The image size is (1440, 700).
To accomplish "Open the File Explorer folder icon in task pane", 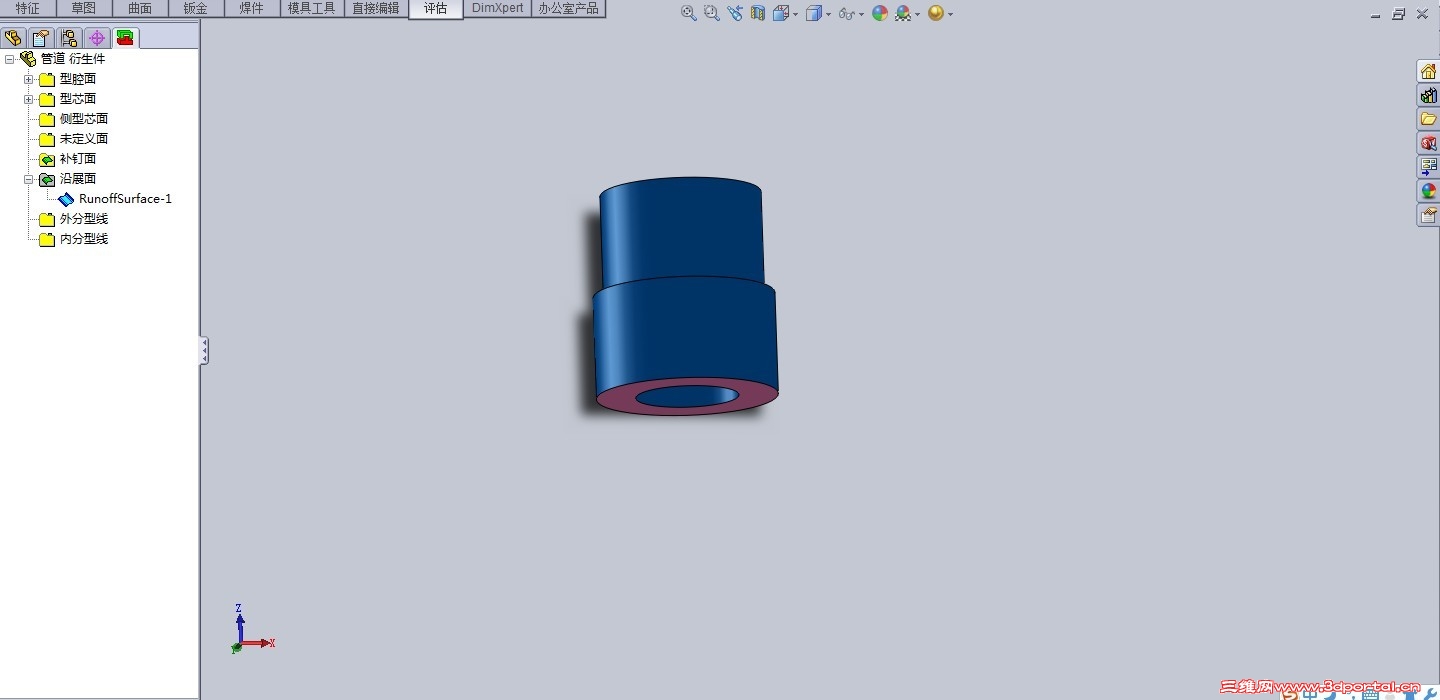I will pyautogui.click(x=1428, y=119).
